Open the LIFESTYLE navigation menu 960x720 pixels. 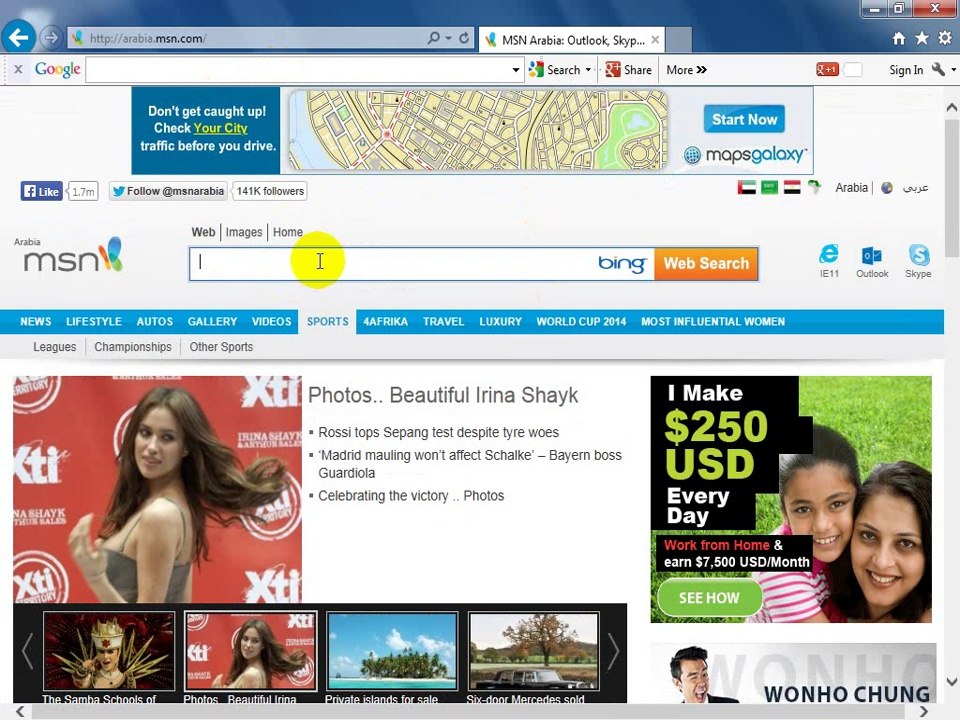coord(94,321)
